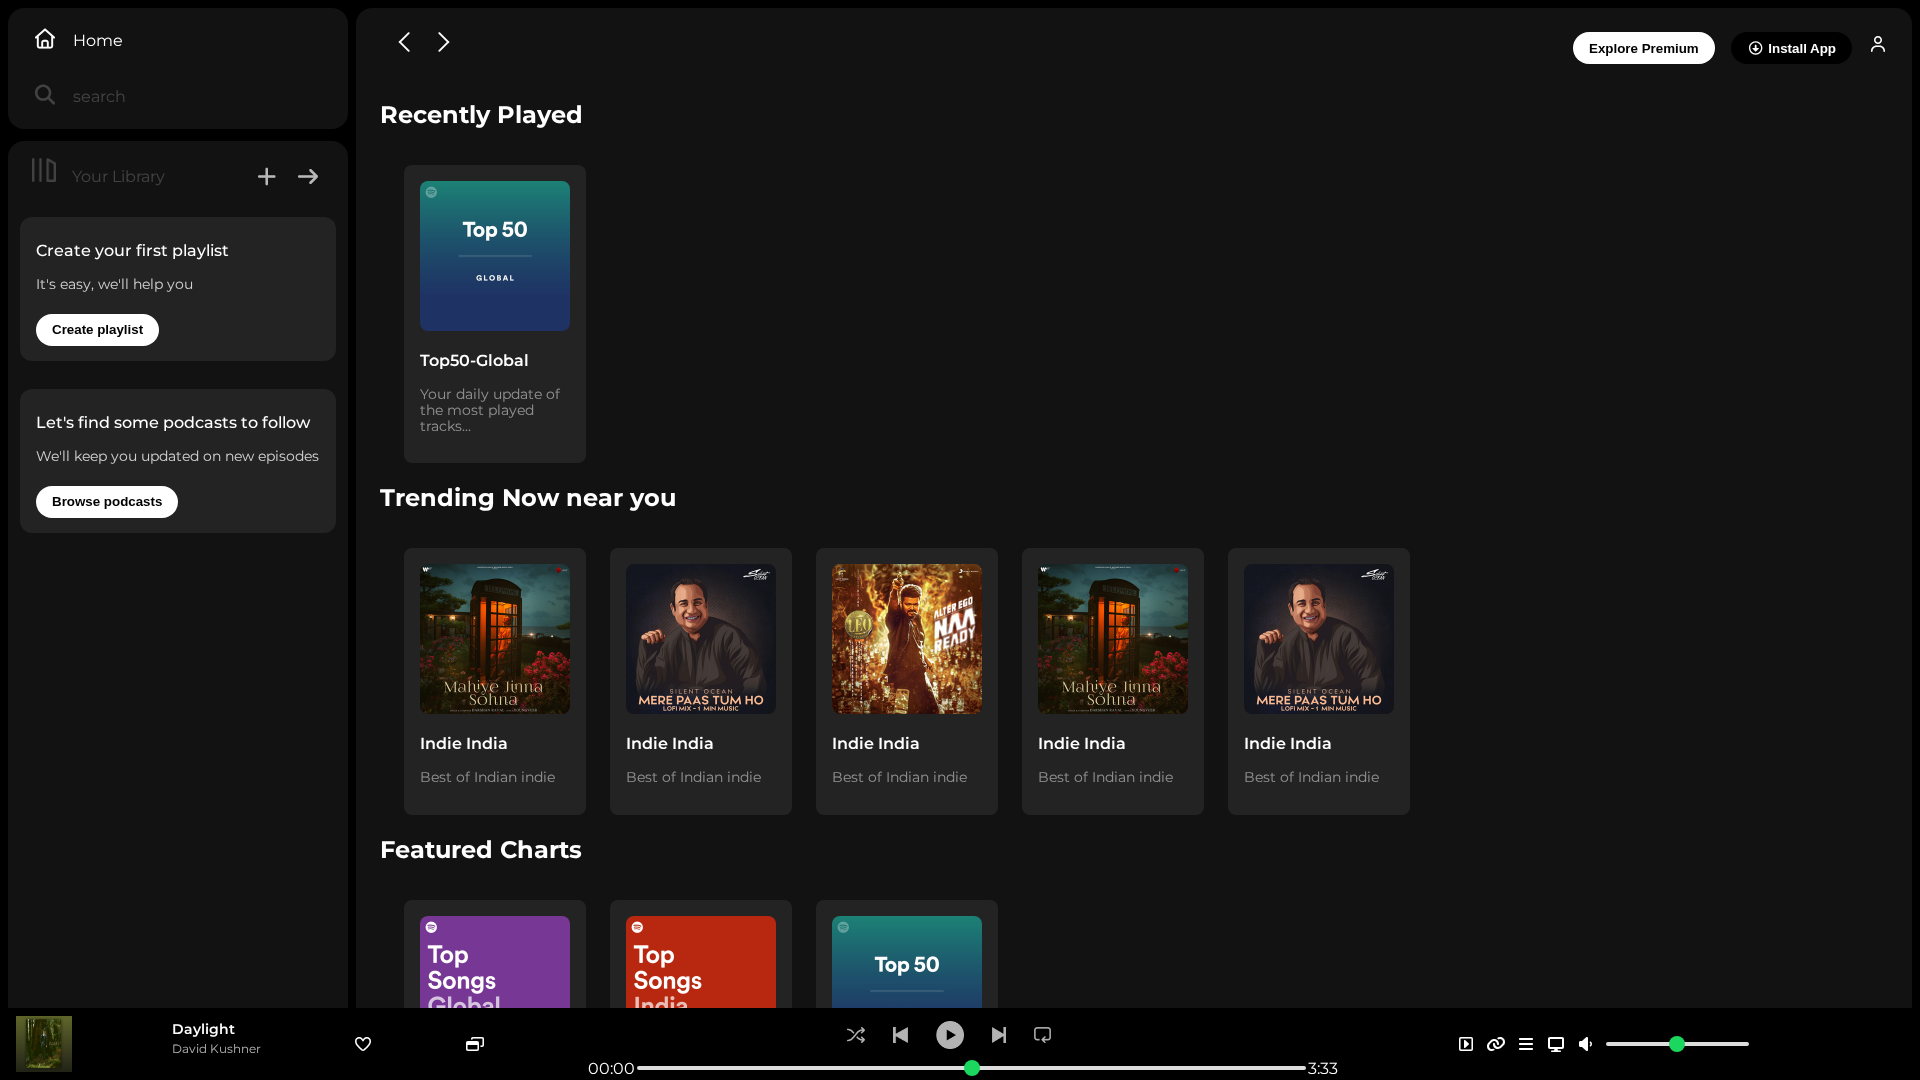Click the Explore Premium button

point(1643,48)
